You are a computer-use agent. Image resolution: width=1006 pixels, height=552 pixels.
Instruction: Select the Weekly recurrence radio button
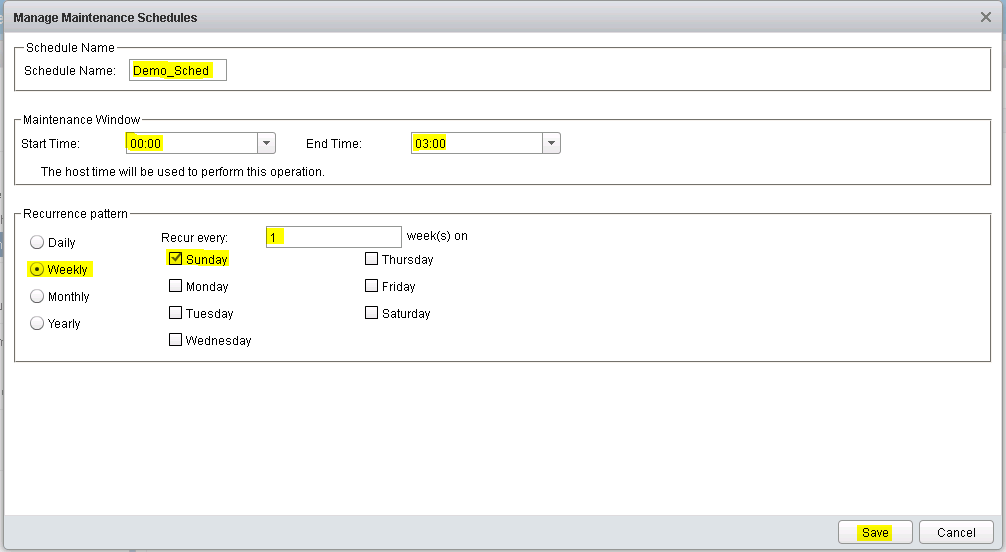pos(38,269)
